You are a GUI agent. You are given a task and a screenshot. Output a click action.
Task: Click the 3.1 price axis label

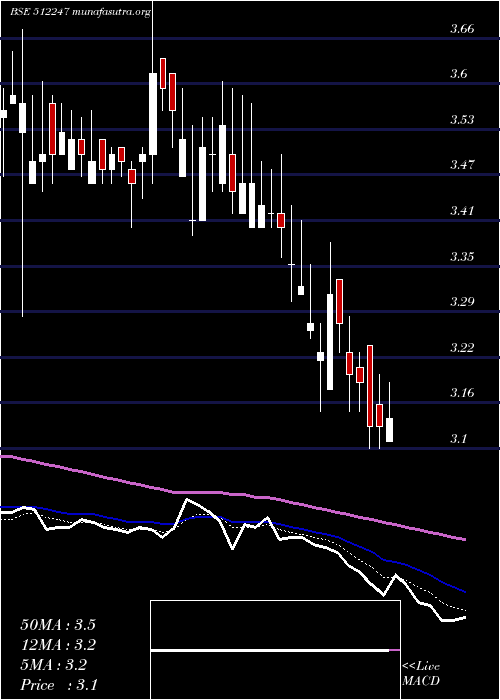click(x=458, y=438)
